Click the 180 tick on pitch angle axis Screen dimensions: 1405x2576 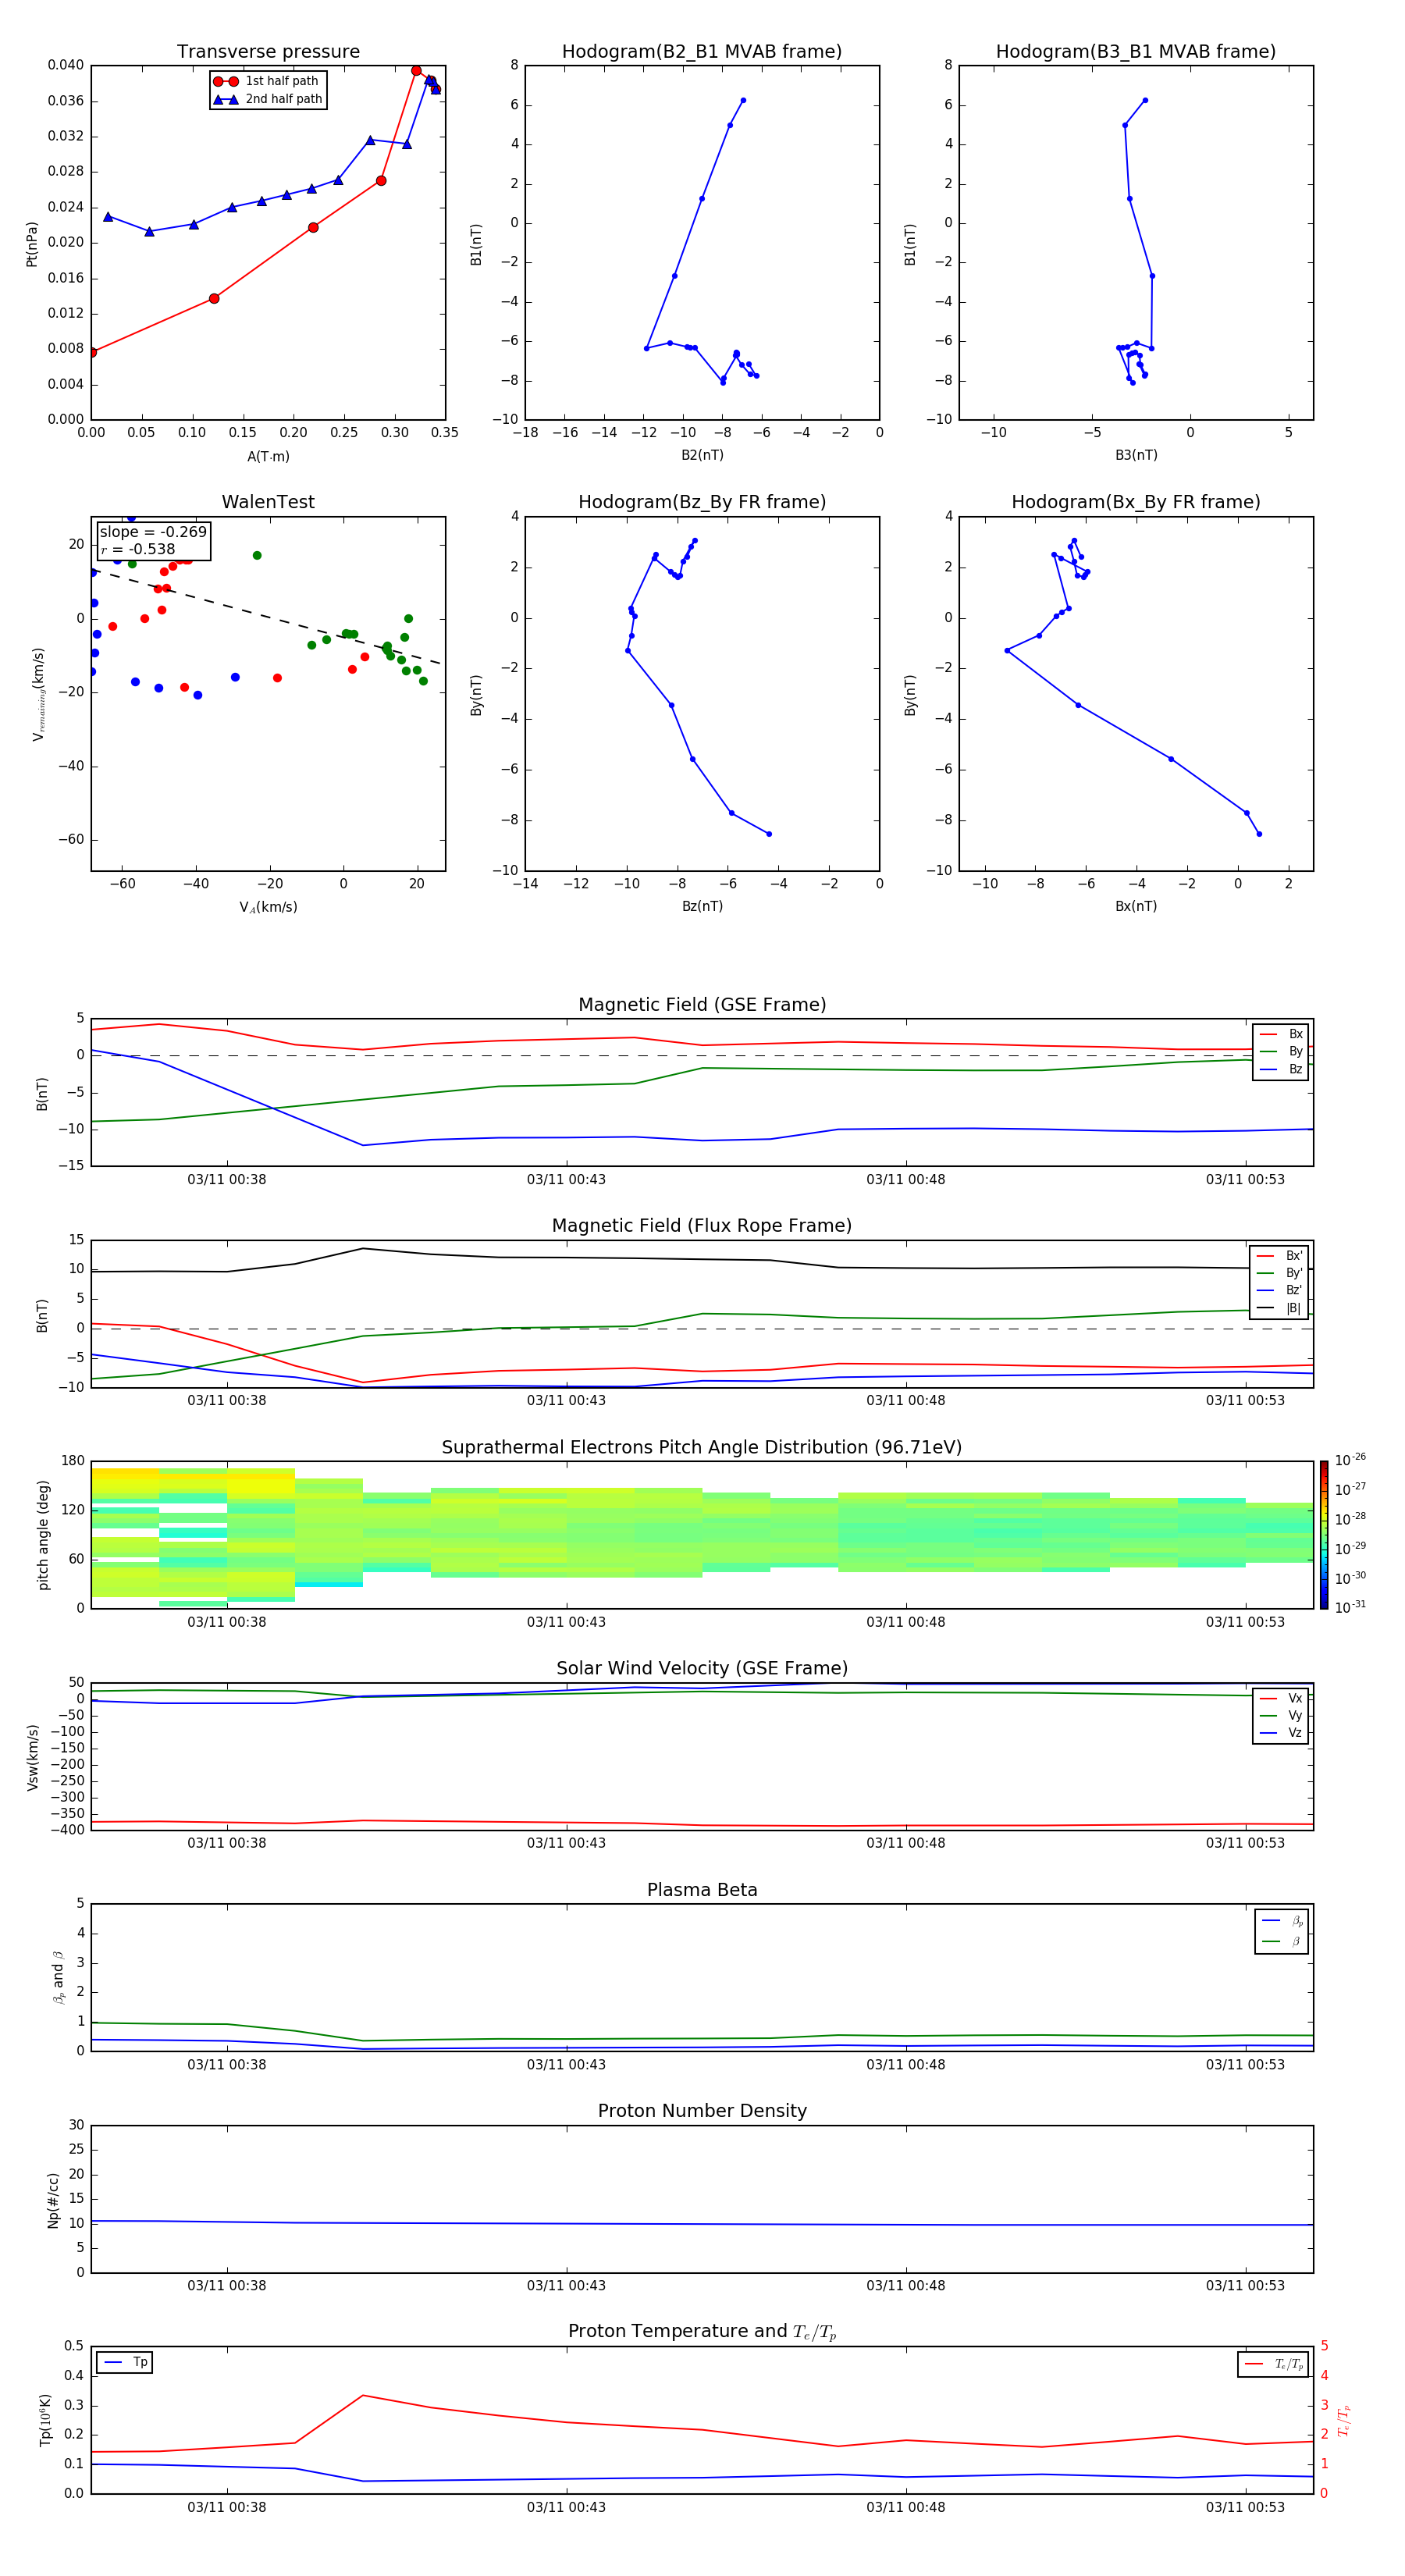point(73,1462)
